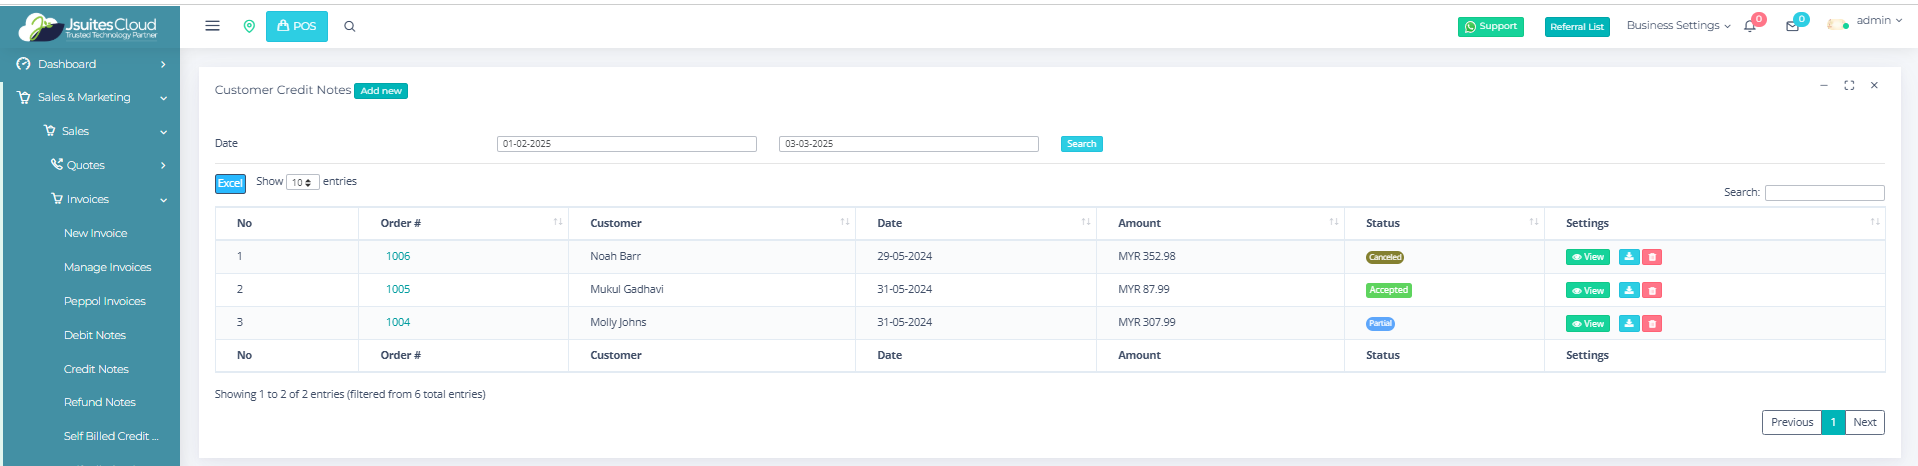The width and height of the screenshot is (1918, 466).
Task: Open the Business Settings dropdown
Action: coord(1677,26)
